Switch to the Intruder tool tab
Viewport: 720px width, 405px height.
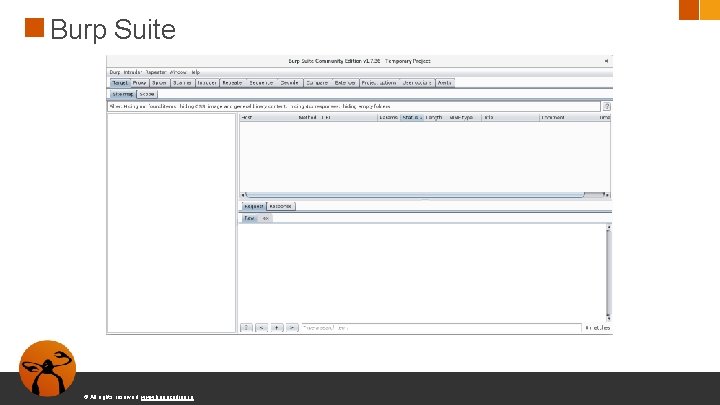pos(207,83)
